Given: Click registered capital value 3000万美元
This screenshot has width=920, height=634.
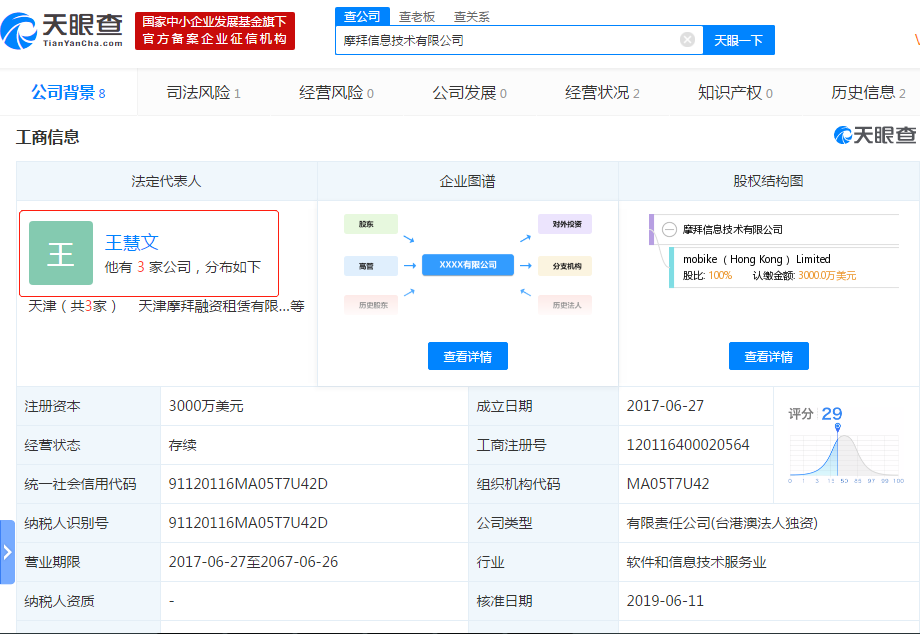Looking at the screenshot, I should click(x=206, y=406).
